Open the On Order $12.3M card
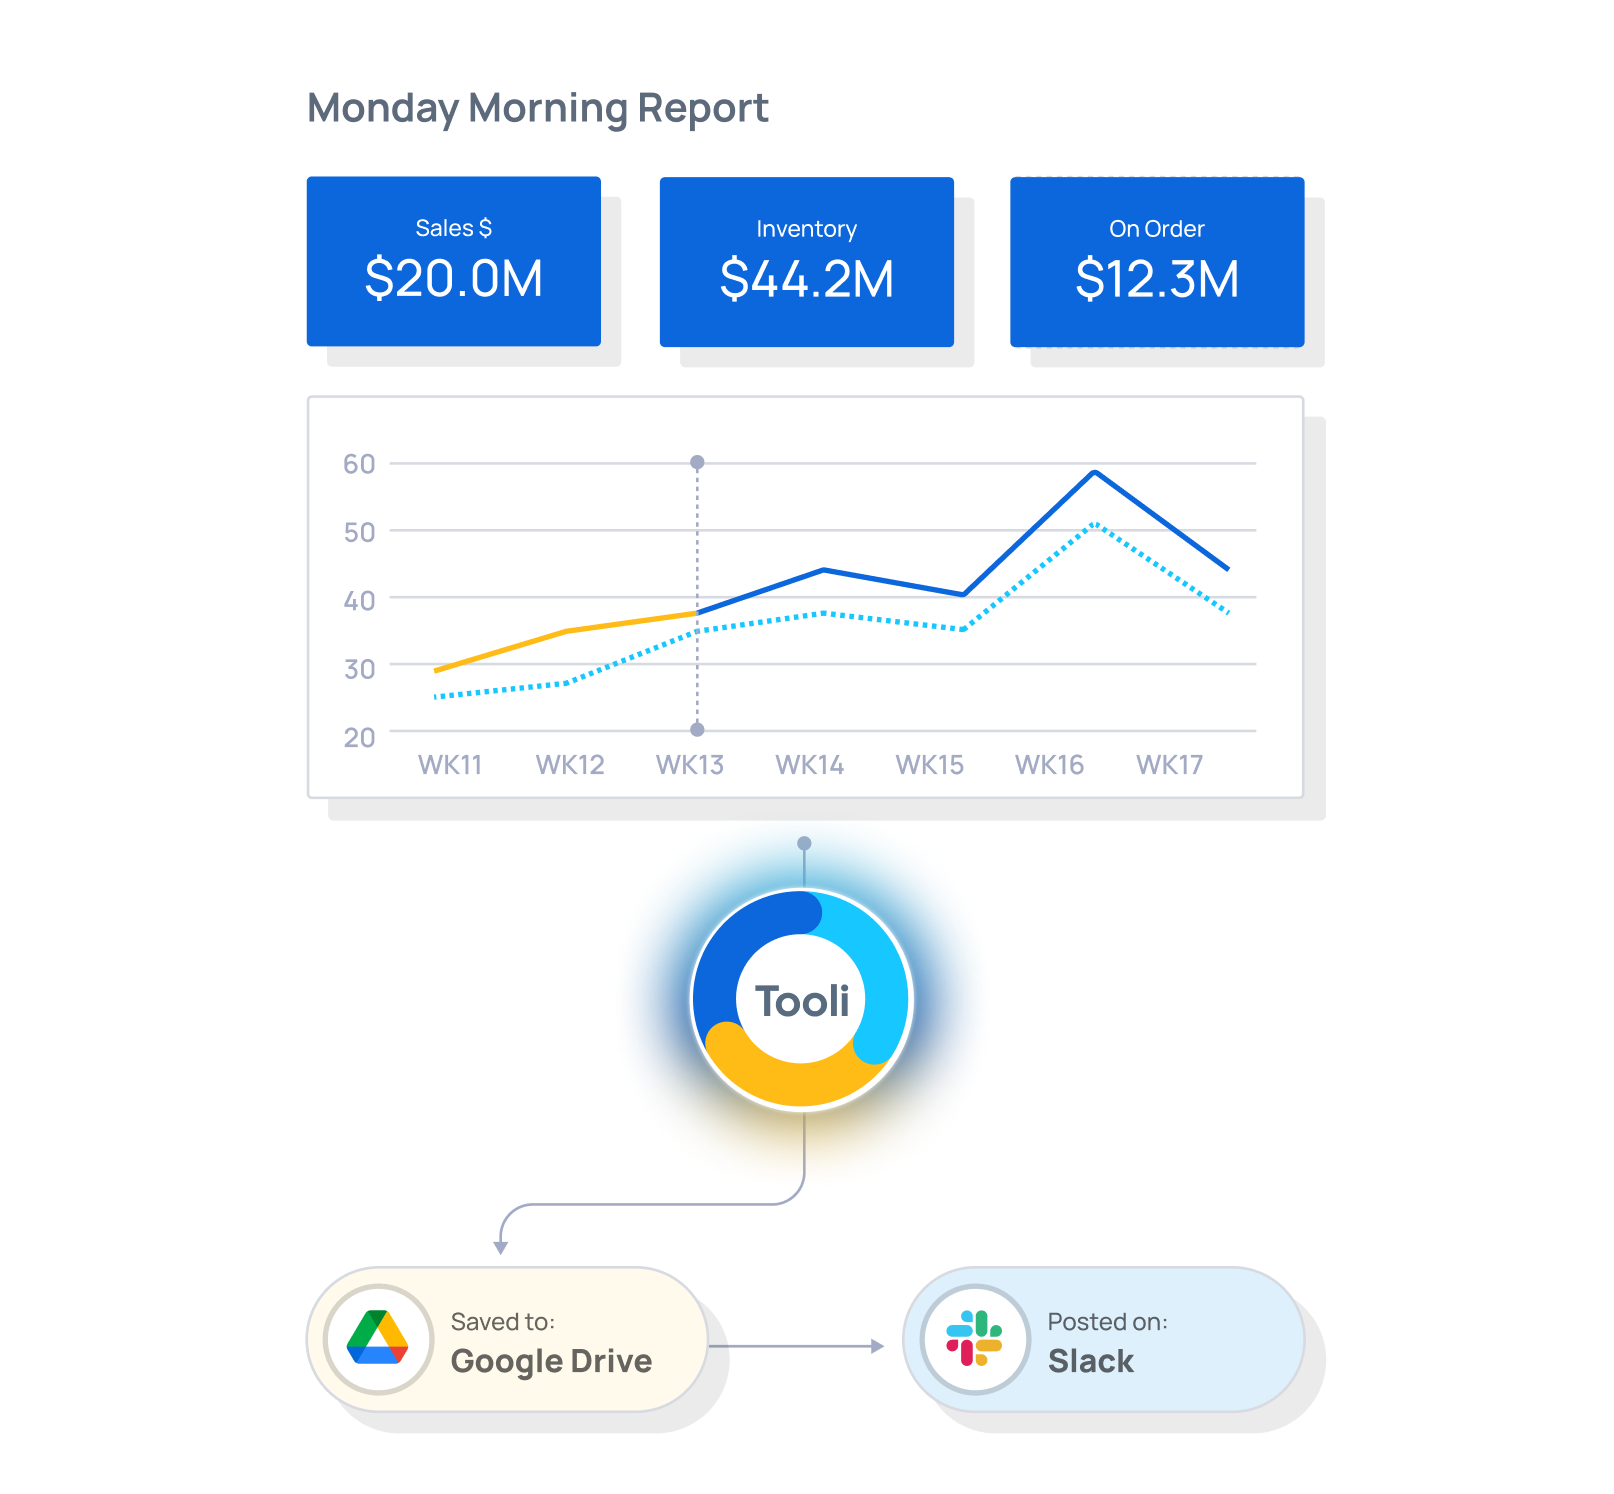Viewport: 1614px width, 1494px height. click(1157, 262)
